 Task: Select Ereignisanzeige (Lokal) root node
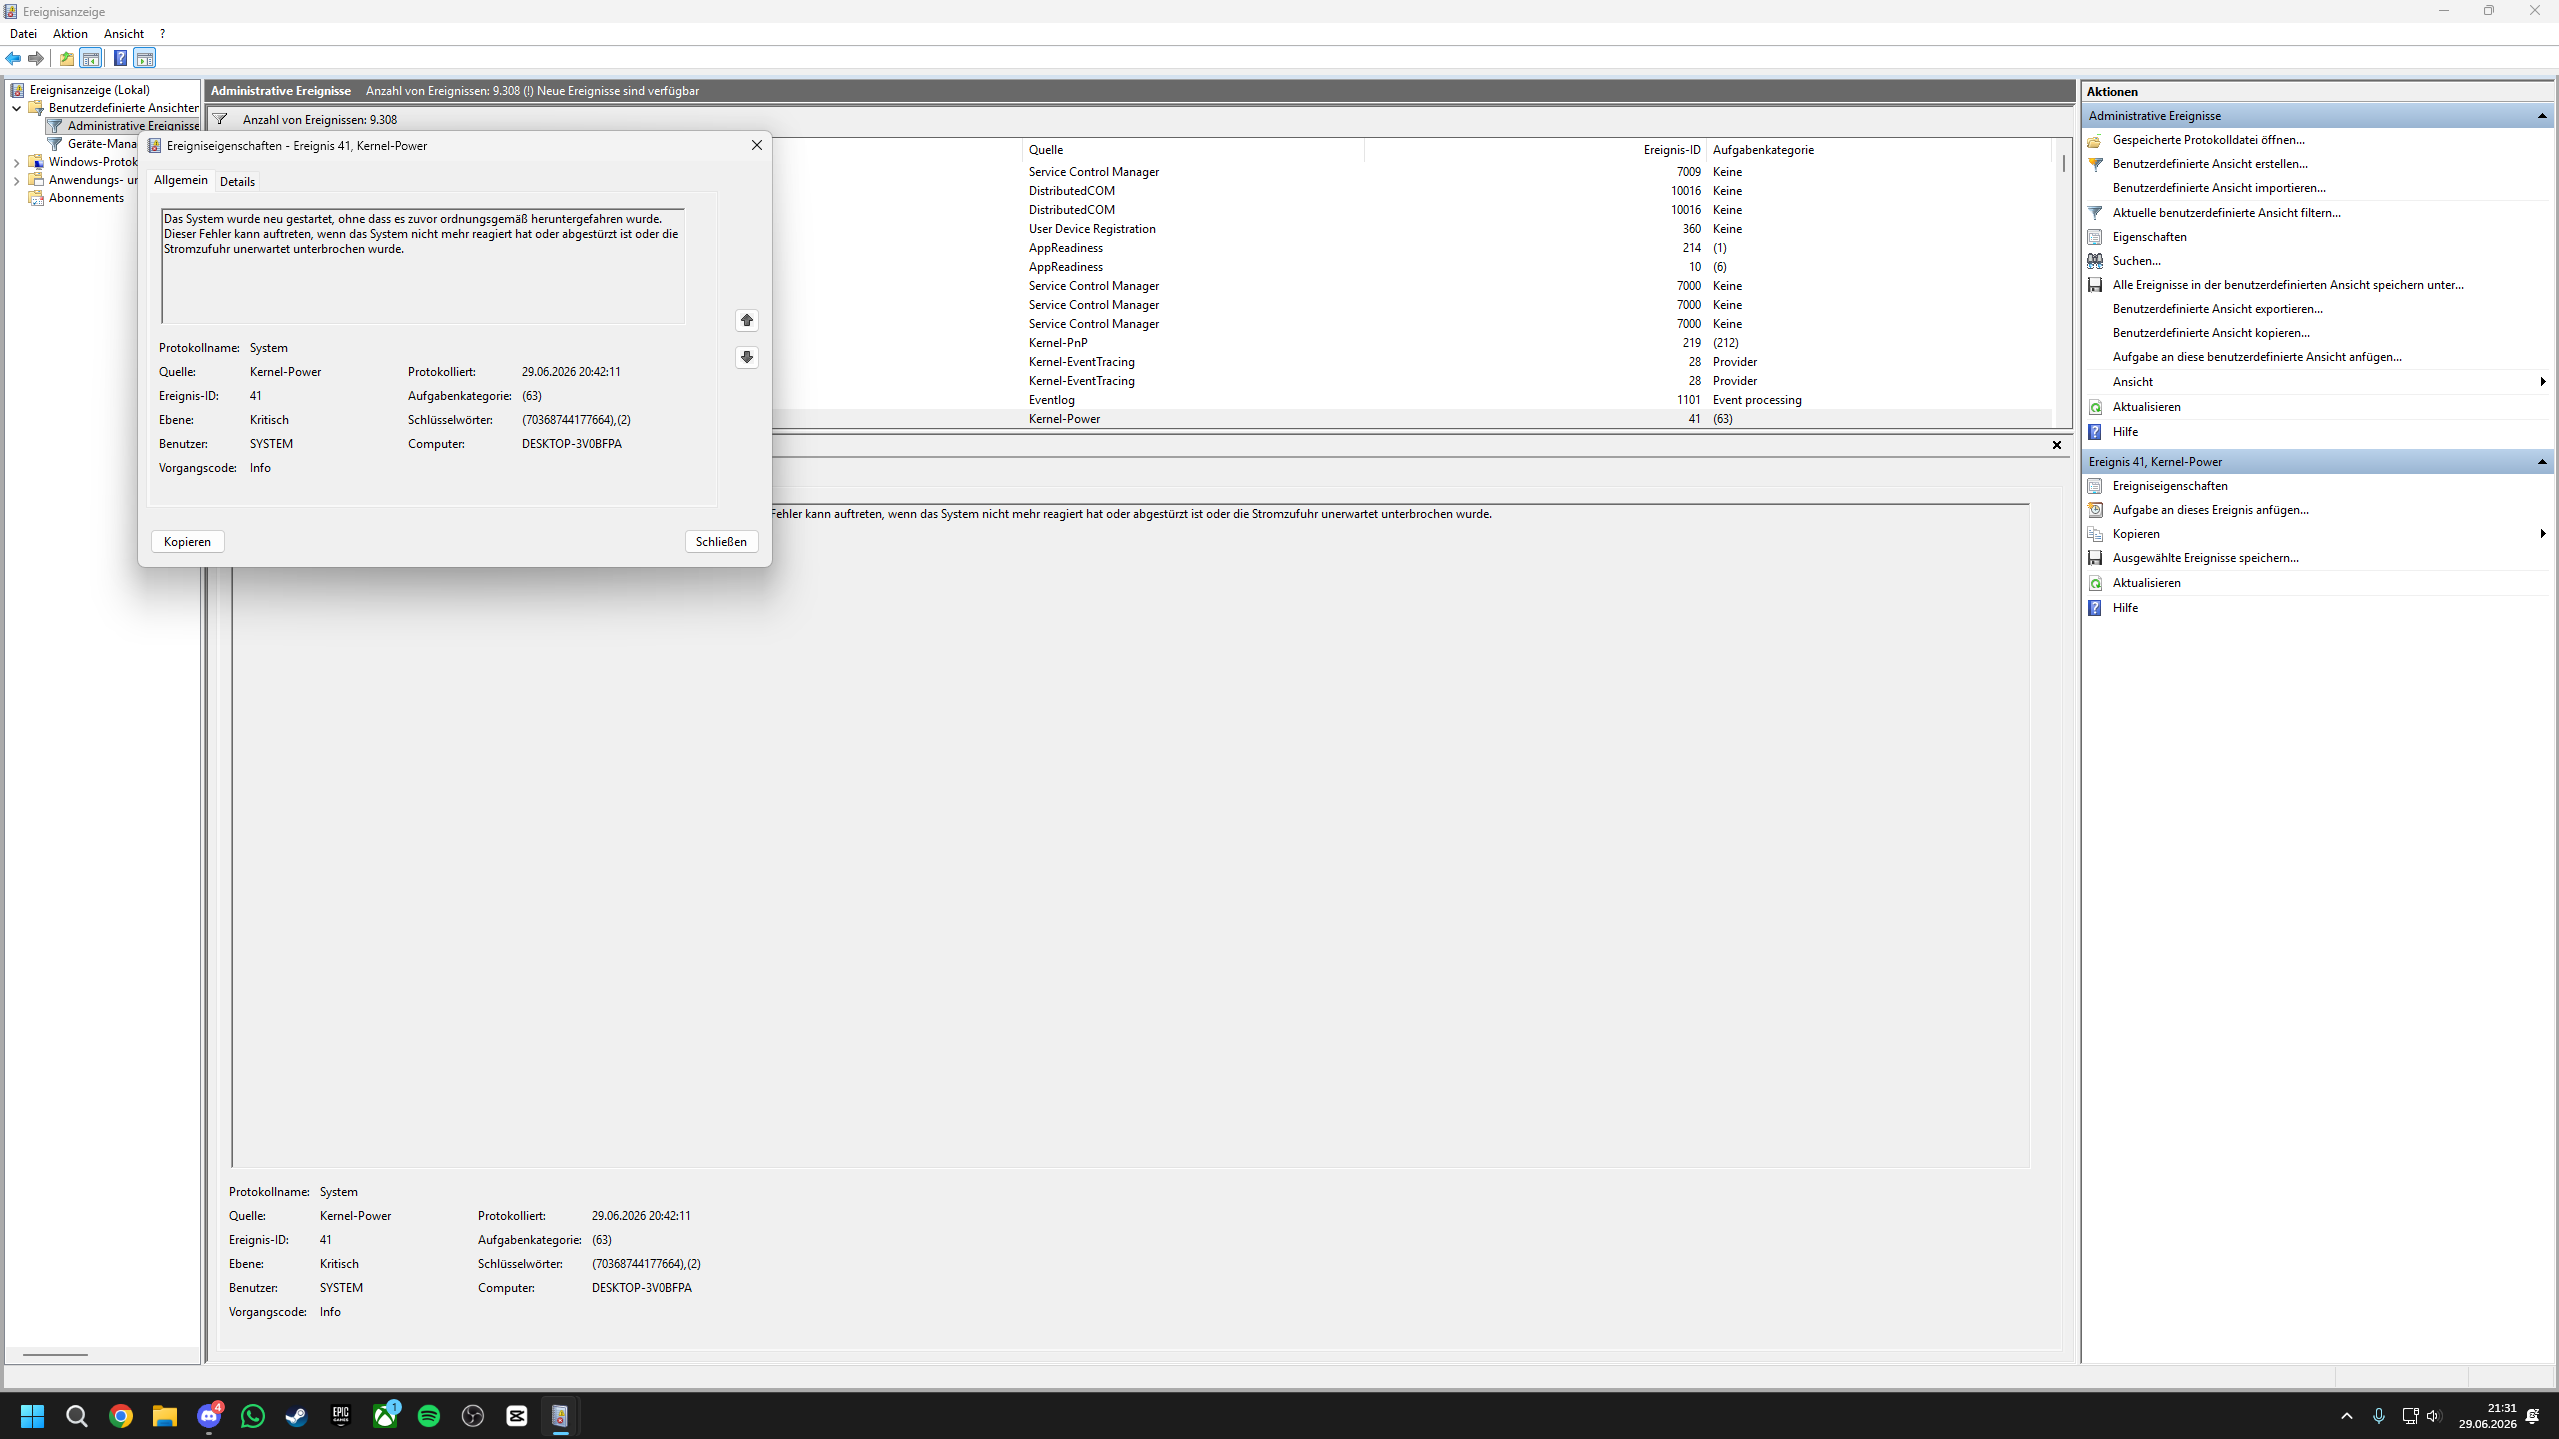[x=89, y=90]
